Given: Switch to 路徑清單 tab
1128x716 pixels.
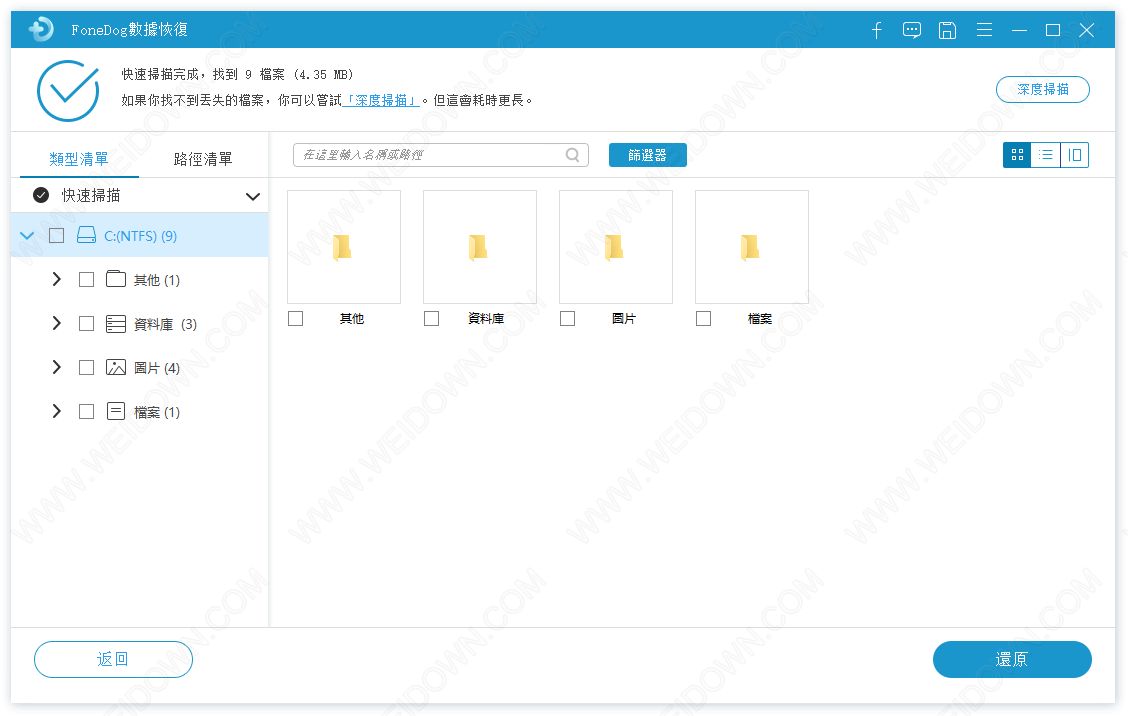Looking at the screenshot, I should [203, 159].
